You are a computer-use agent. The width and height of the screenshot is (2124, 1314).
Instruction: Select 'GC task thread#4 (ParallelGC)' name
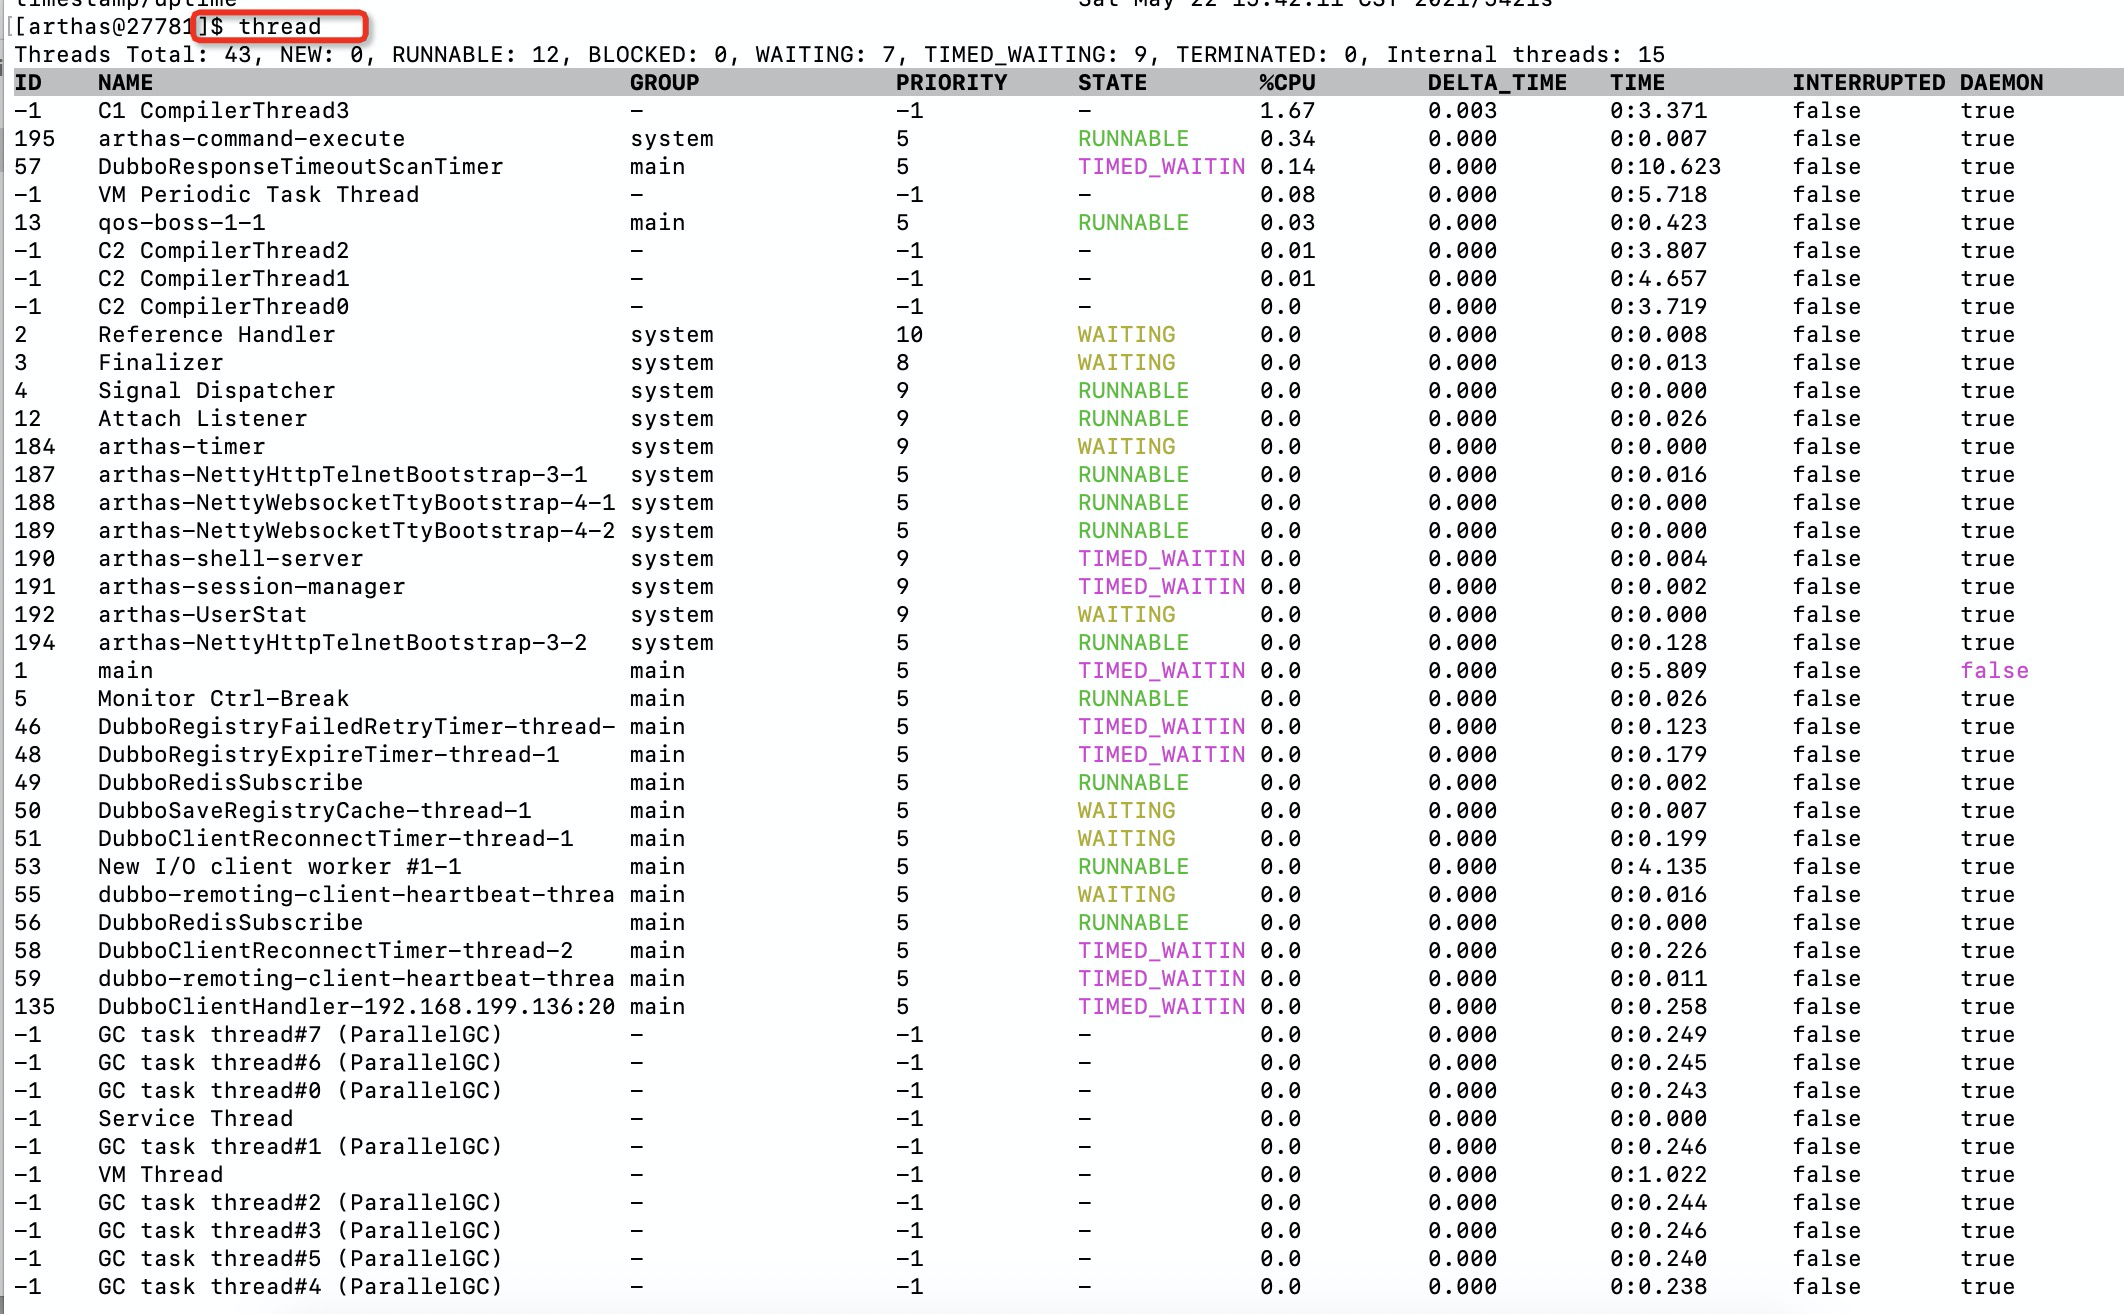(x=300, y=1286)
